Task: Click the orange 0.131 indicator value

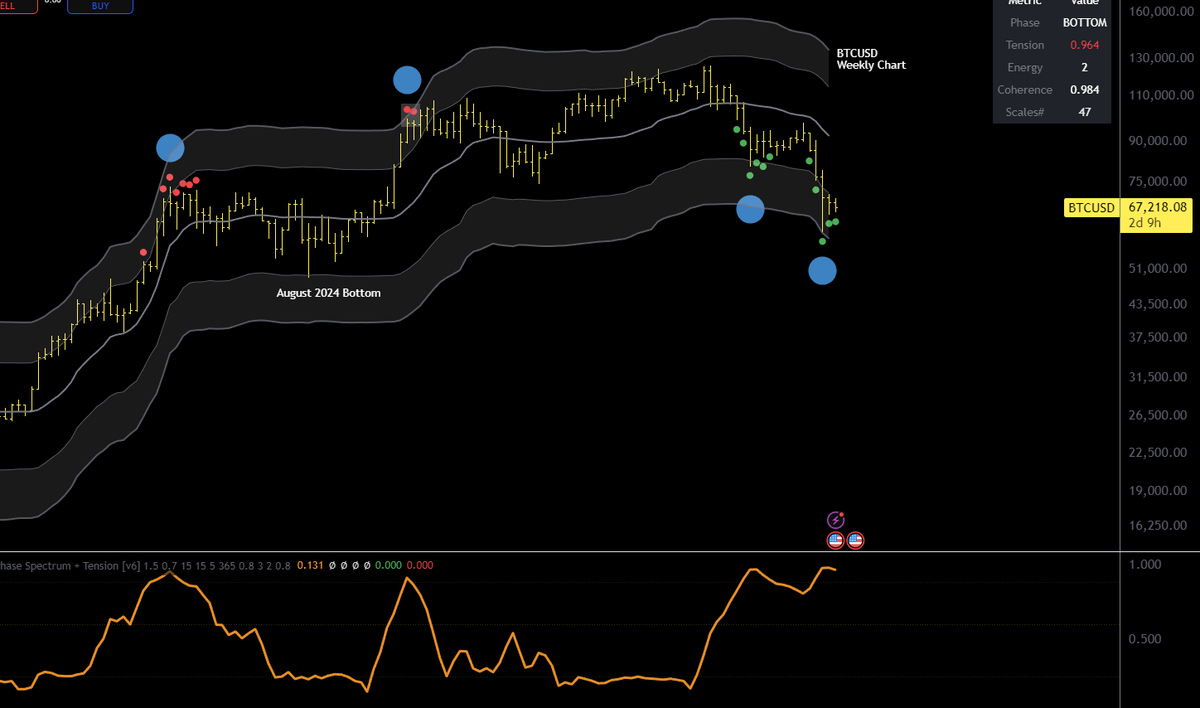Action: click(x=310, y=565)
